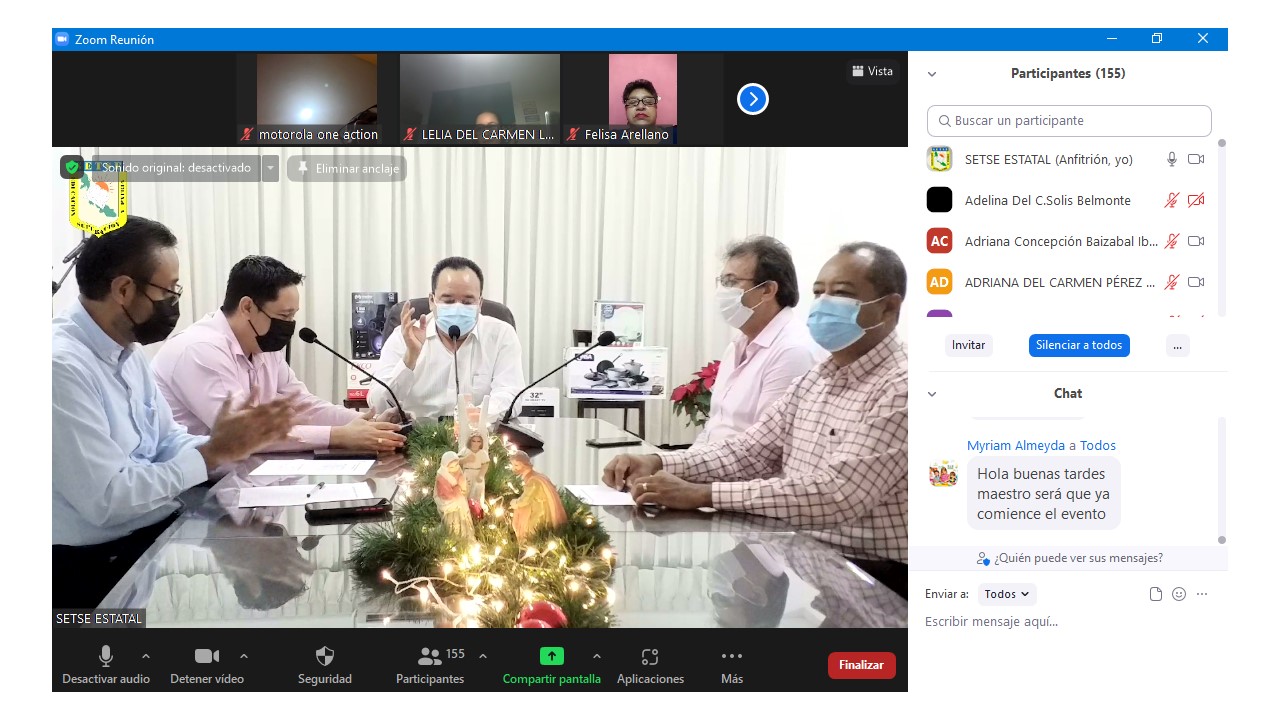
Task: Click the green encryption shield icon
Action: 72,168
